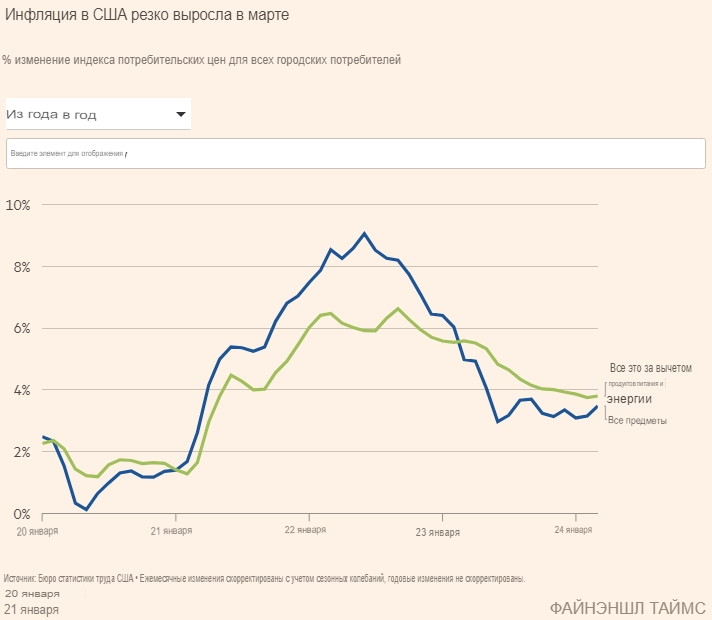Click the blue line's lowest point near 0%
The height and width of the screenshot is (620, 712).
point(86,510)
